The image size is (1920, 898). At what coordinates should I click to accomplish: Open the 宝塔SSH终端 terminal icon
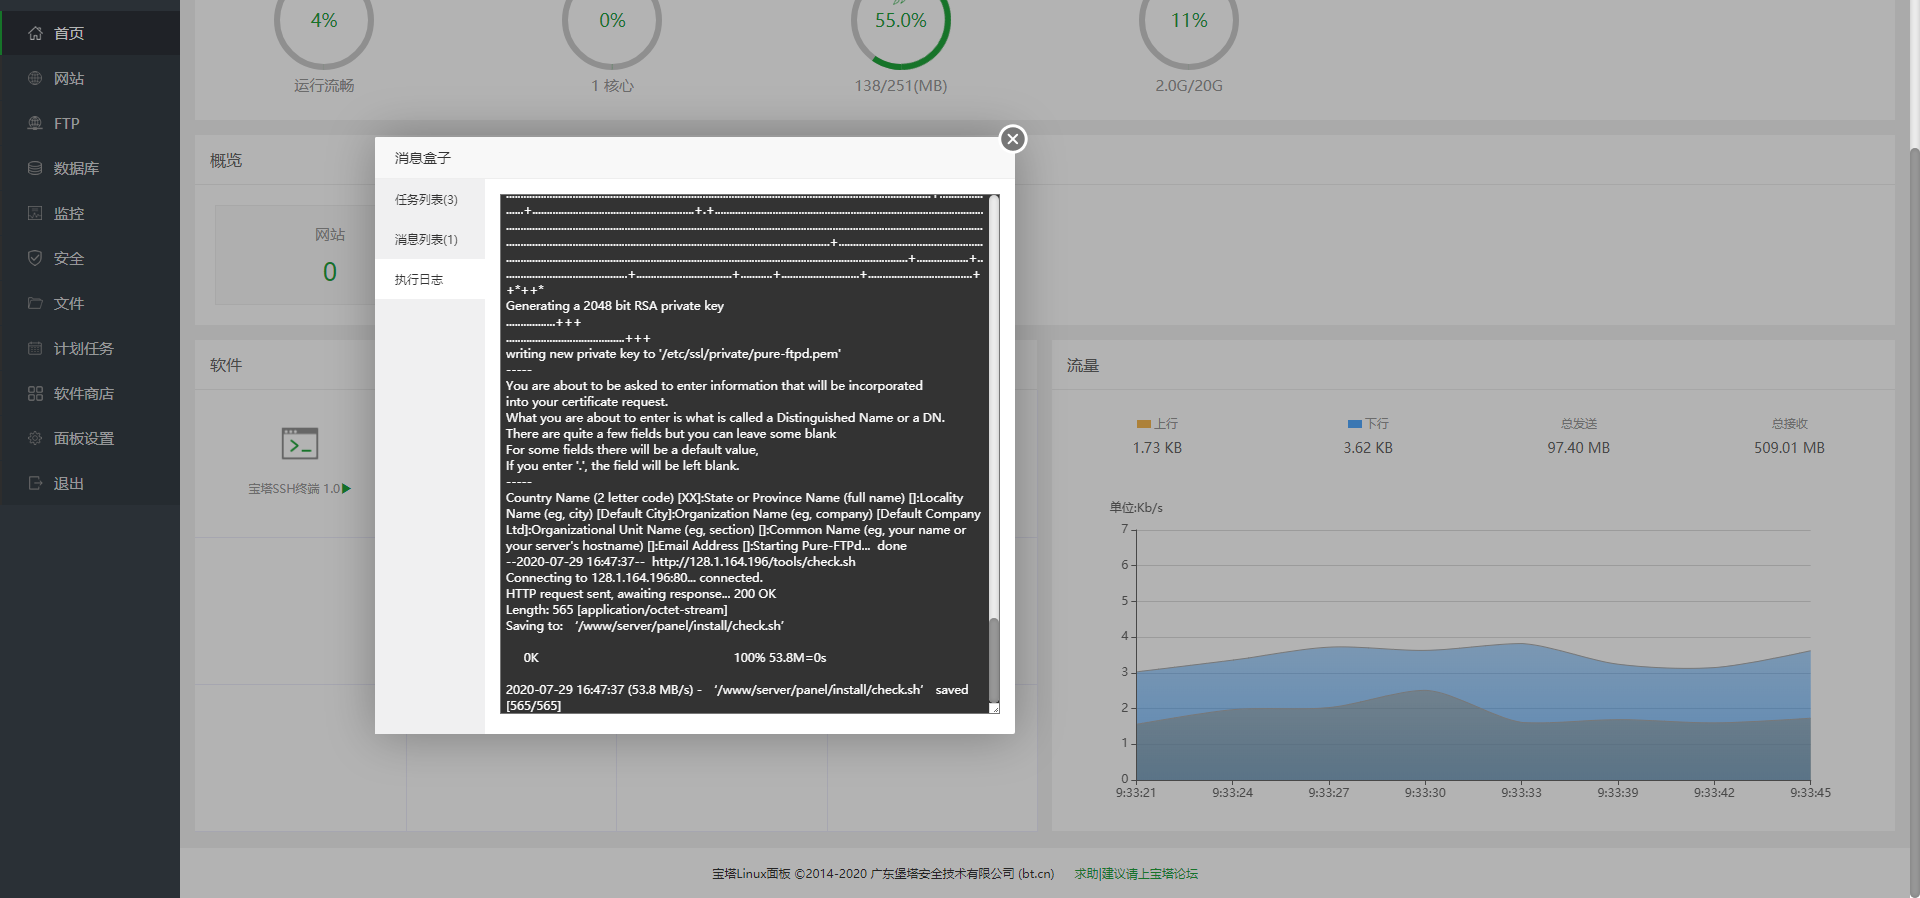point(300,443)
